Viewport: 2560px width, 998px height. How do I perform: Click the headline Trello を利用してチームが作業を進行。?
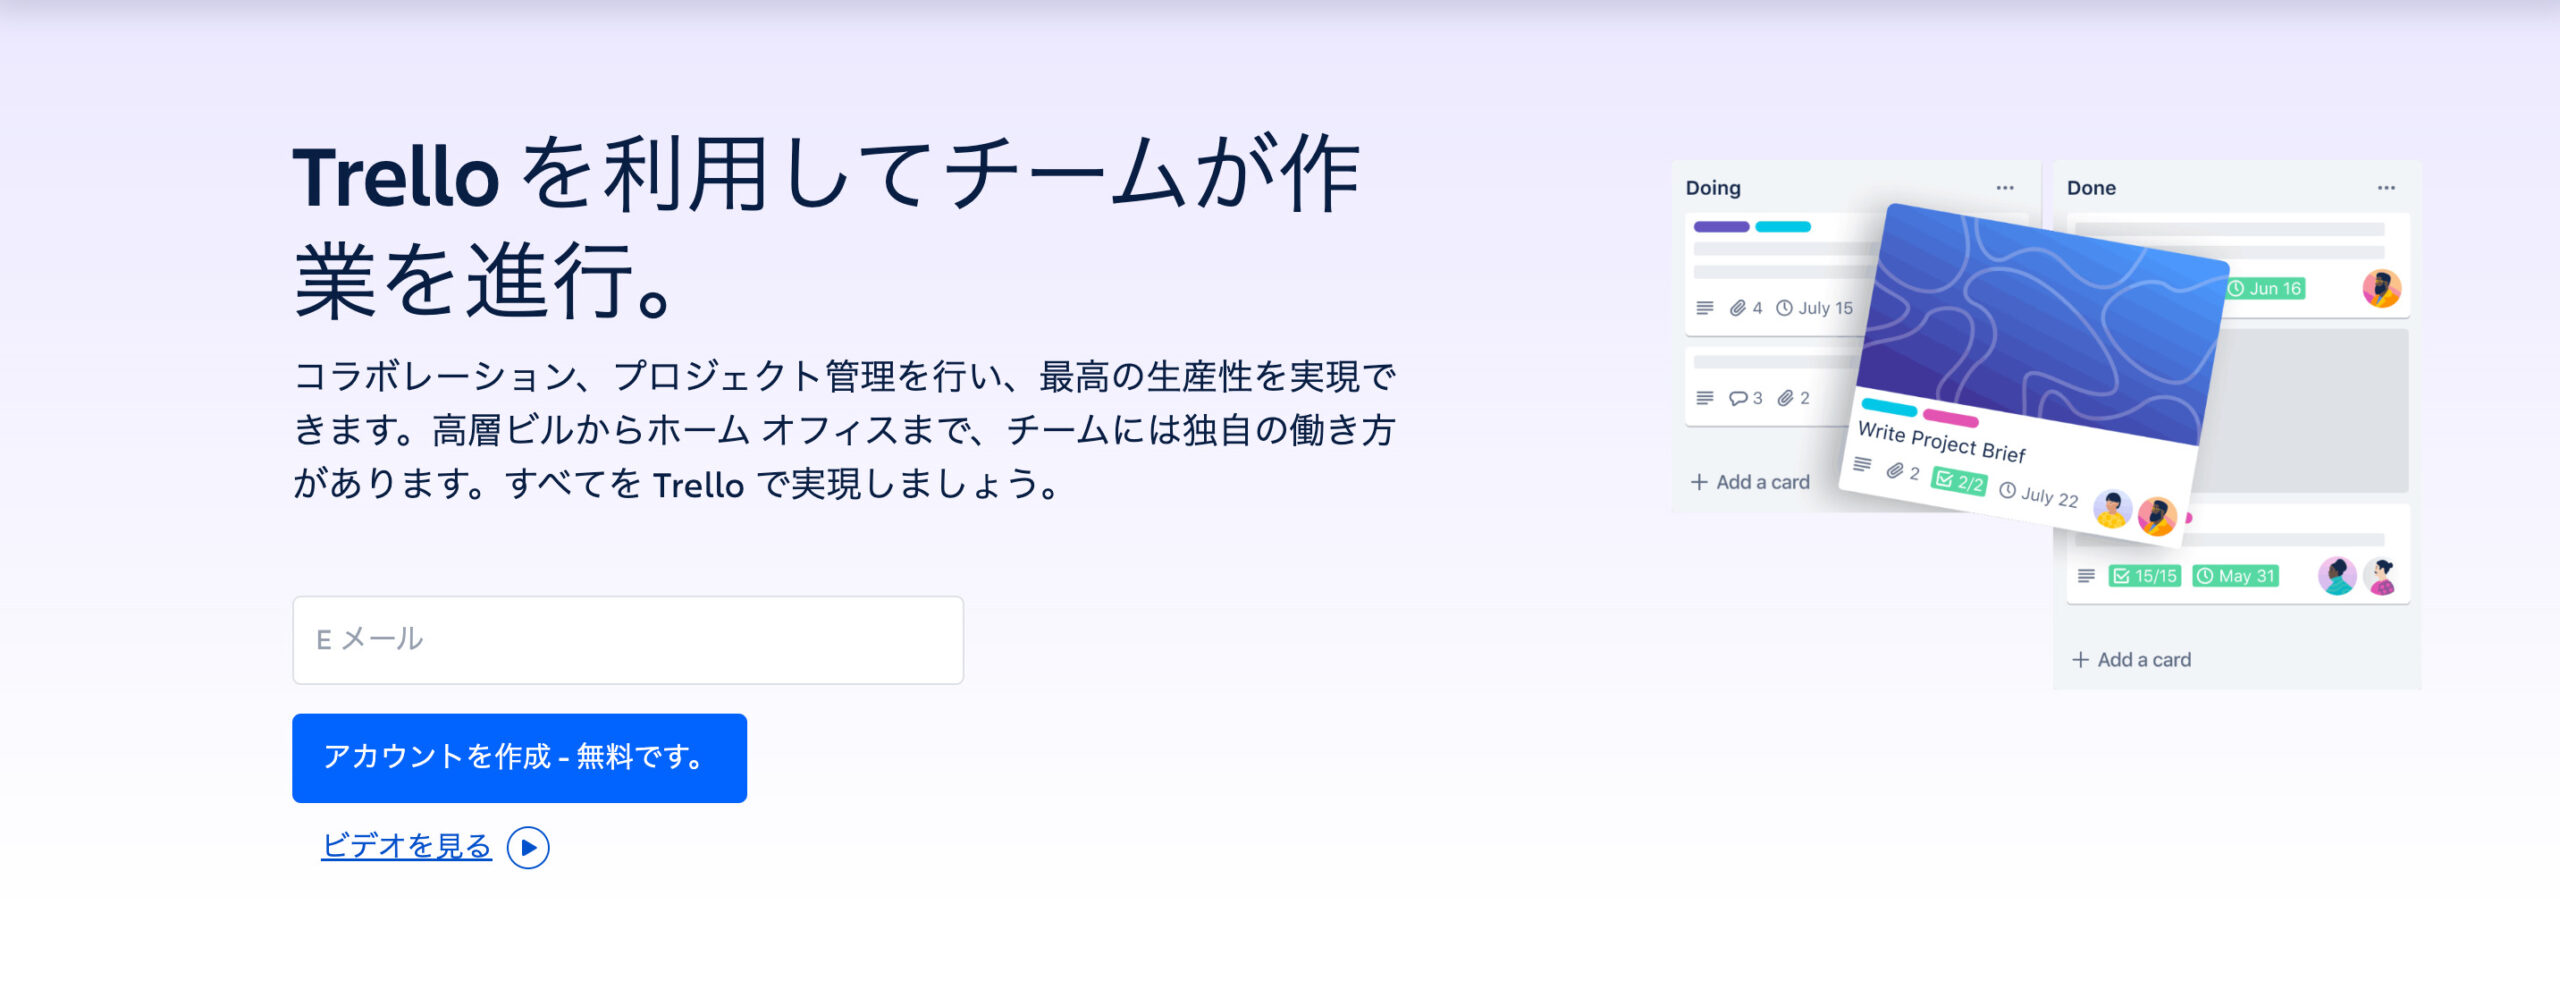826,227
